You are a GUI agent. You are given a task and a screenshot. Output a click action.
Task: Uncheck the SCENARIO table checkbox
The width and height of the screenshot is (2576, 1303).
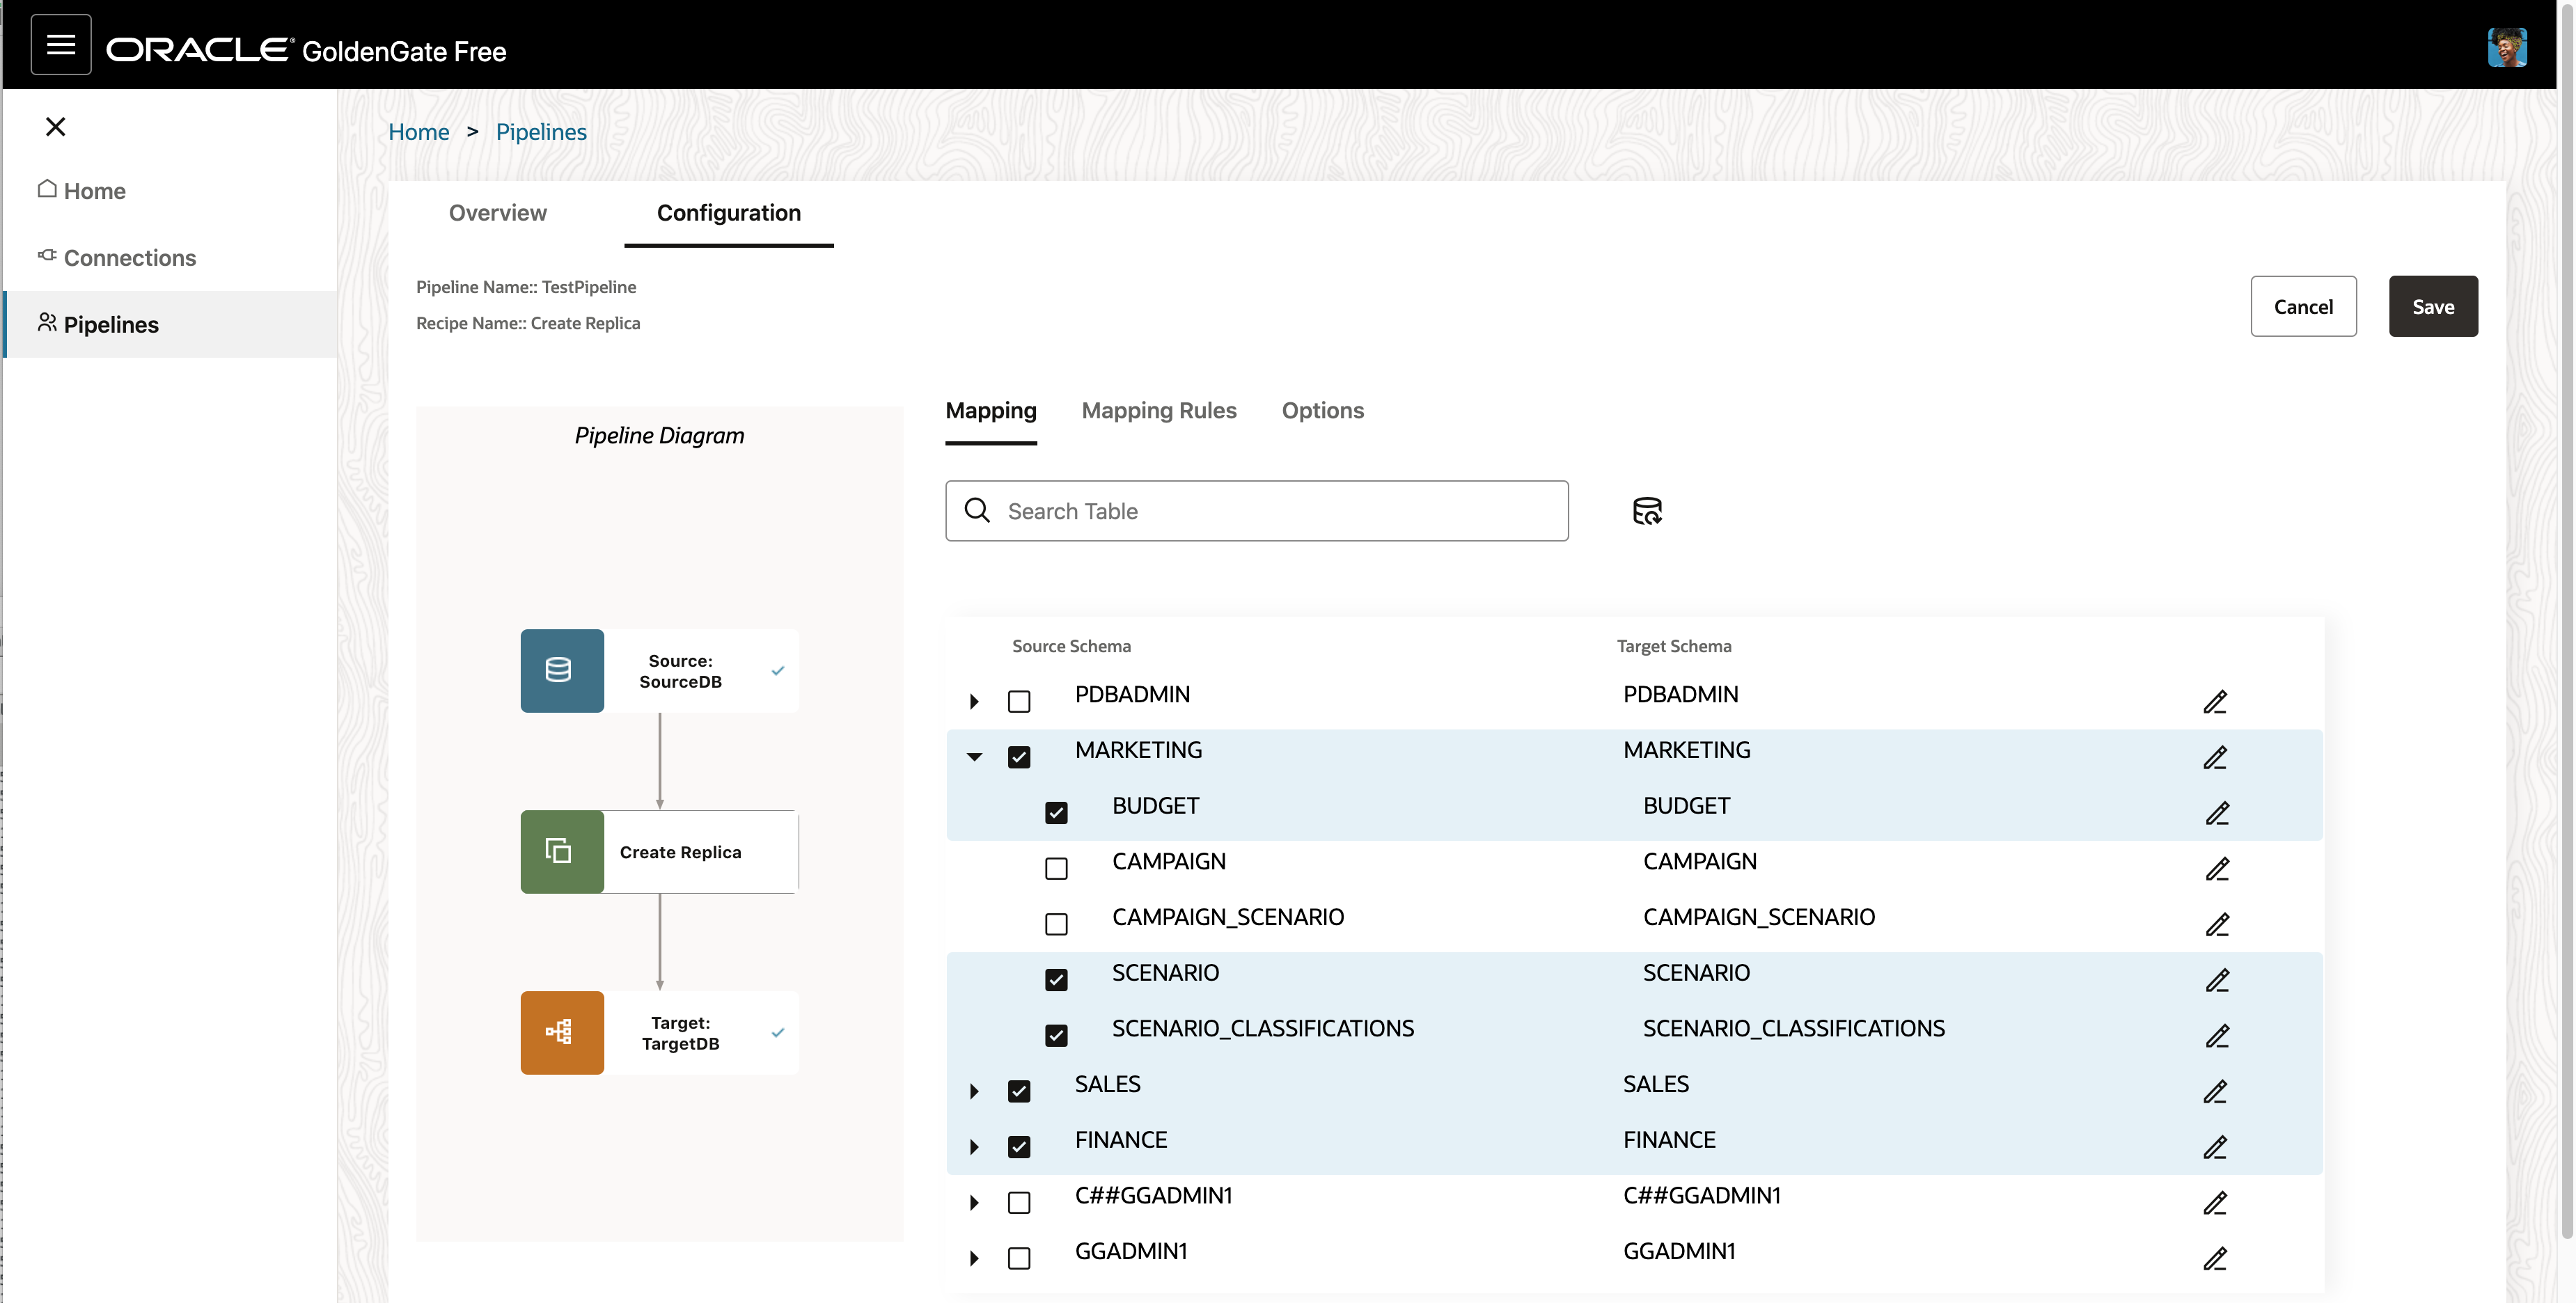point(1056,979)
